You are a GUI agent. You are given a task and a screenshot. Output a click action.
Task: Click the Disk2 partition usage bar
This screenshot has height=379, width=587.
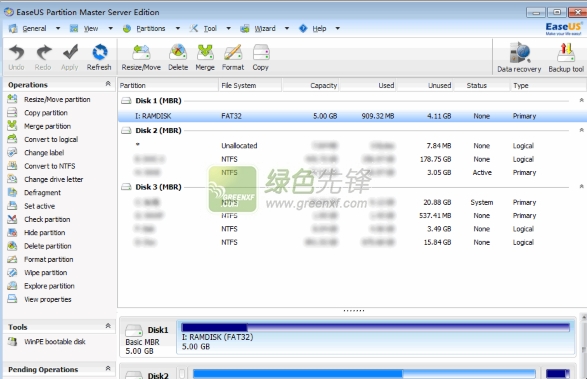[x=364, y=373]
